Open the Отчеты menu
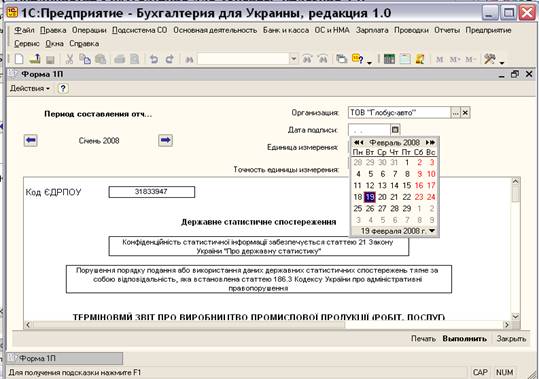The height and width of the screenshot is (379, 539). tap(447, 30)
